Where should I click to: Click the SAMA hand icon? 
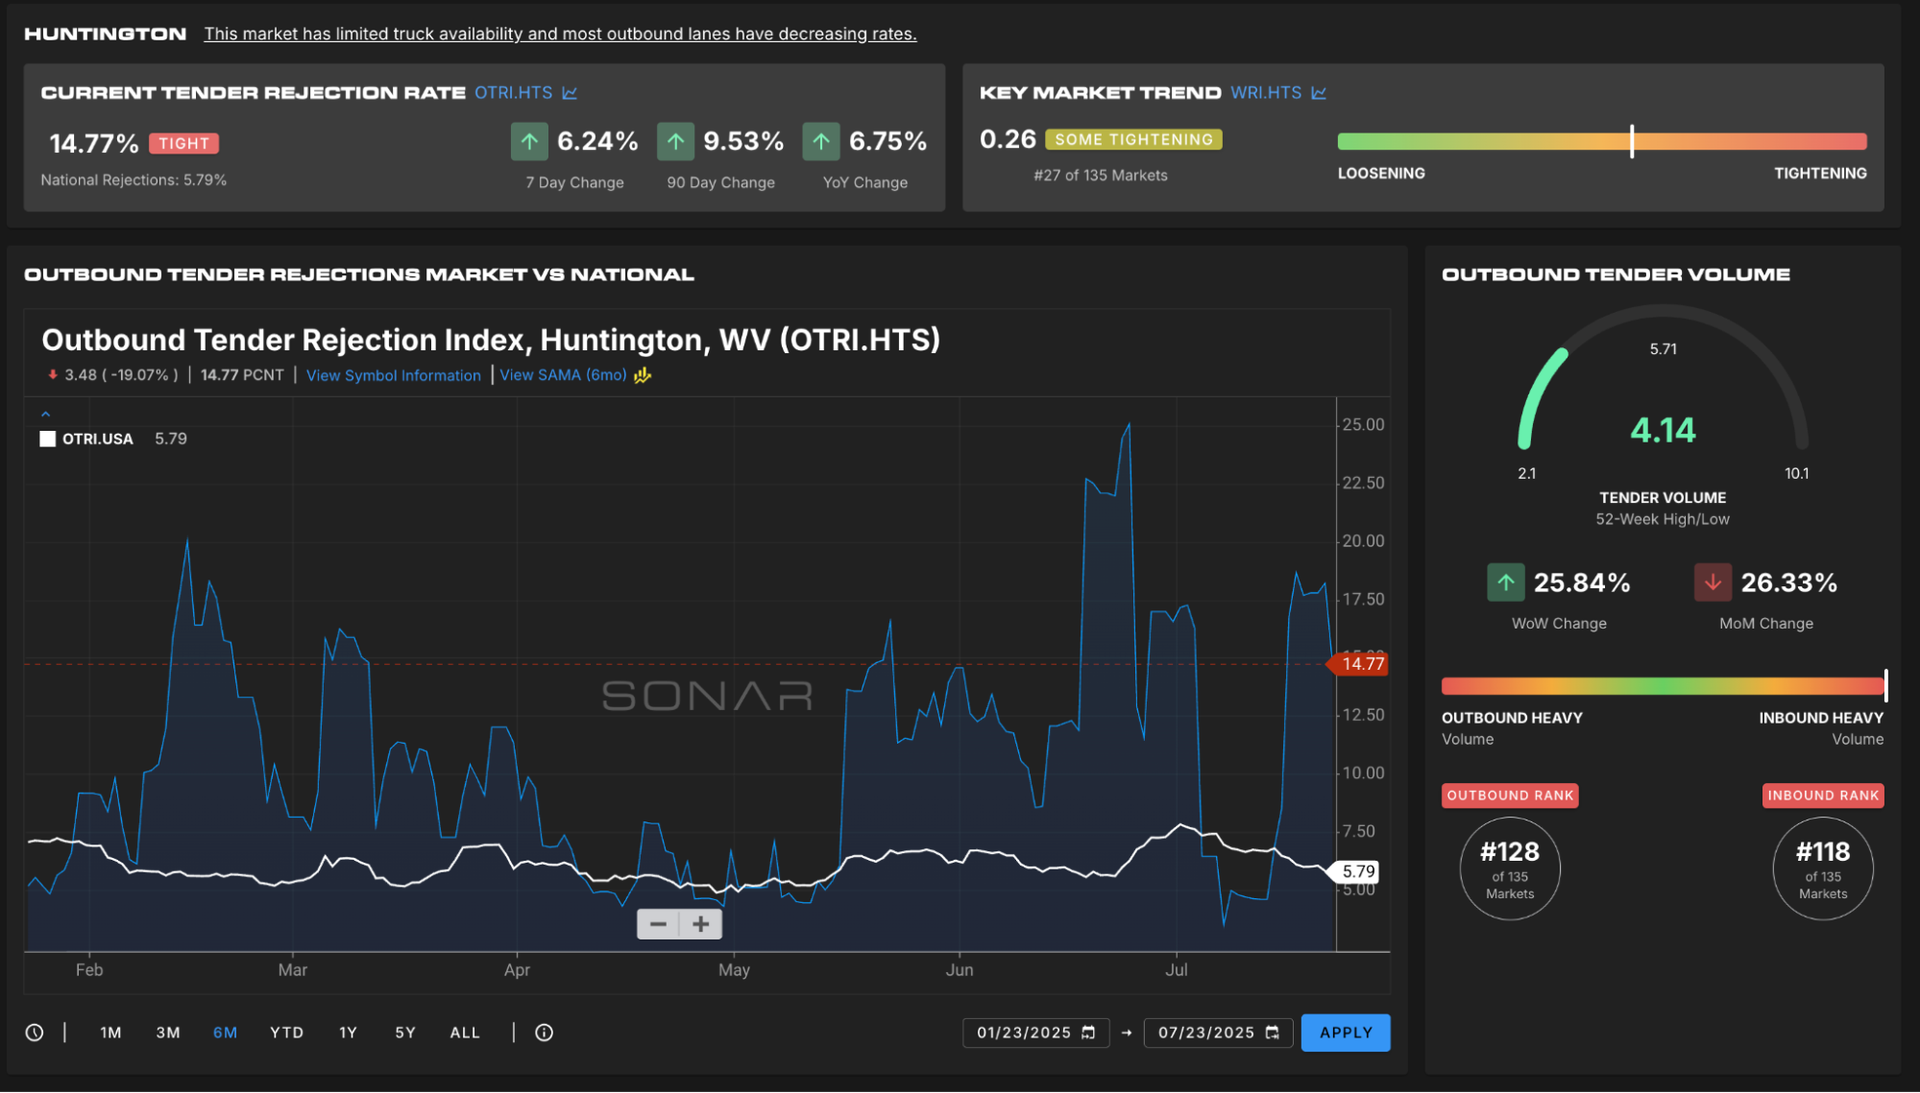[643, 375]
